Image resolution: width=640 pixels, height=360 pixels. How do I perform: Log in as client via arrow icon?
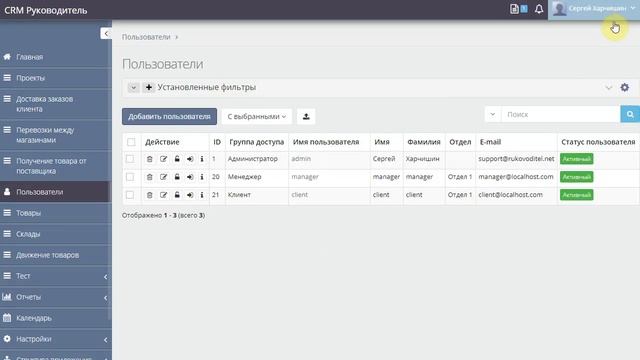(x=190, y=195)
